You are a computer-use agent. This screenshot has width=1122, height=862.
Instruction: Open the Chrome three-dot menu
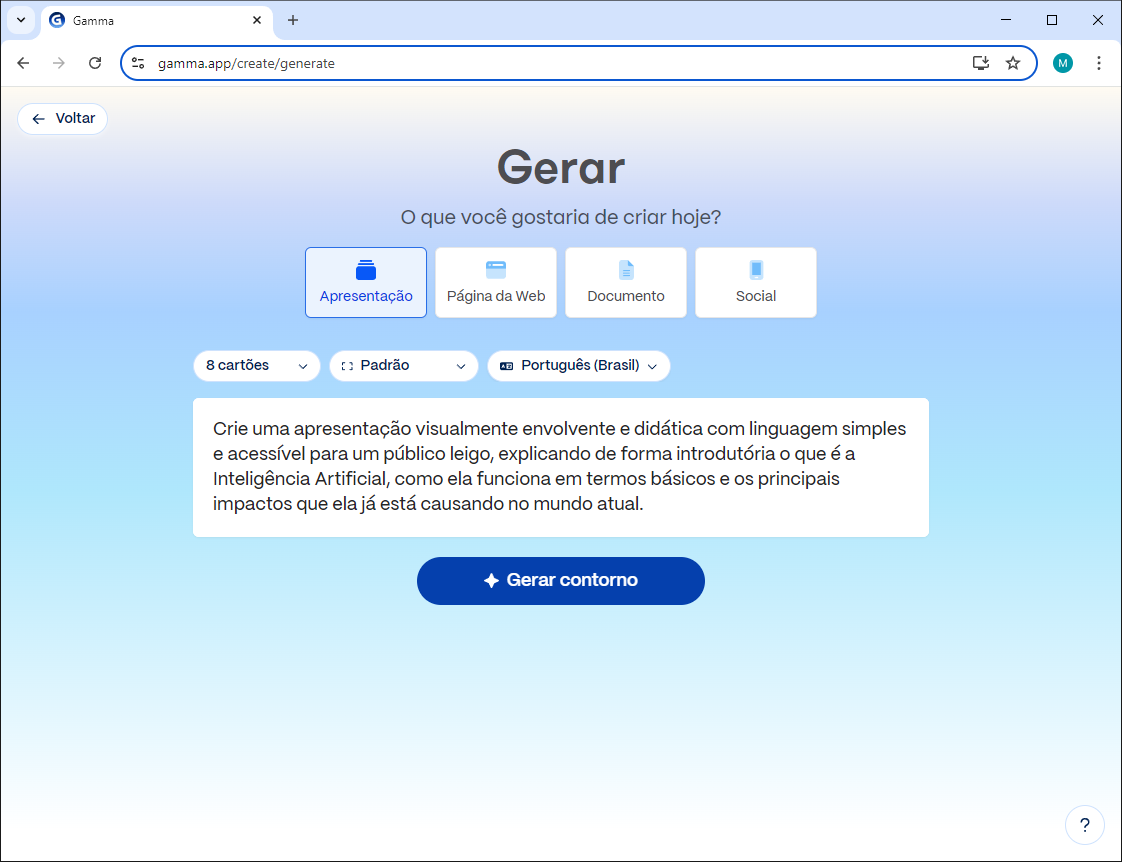[1099, 63]
